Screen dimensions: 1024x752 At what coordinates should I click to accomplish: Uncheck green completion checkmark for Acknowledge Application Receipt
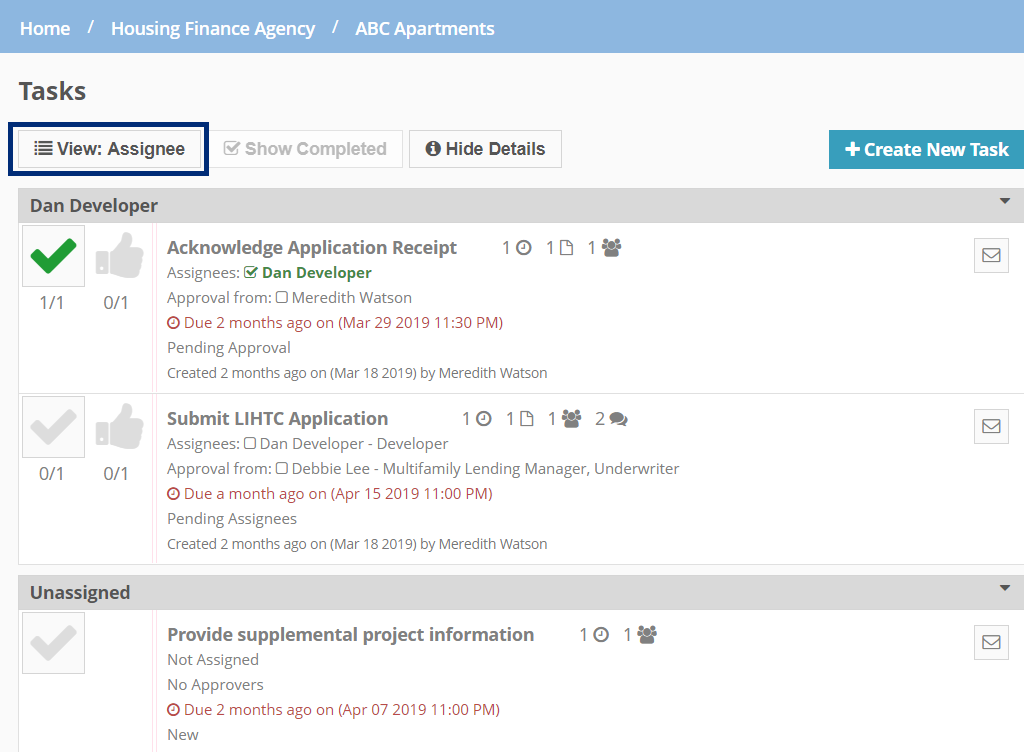click(53, 257)
